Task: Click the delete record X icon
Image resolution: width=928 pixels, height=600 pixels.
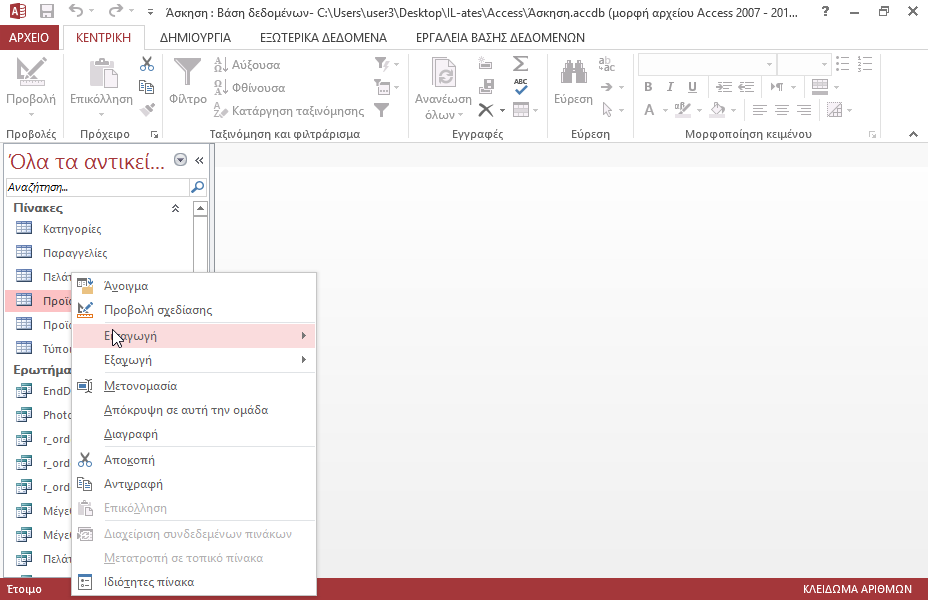Action: [x=486, y=110]
